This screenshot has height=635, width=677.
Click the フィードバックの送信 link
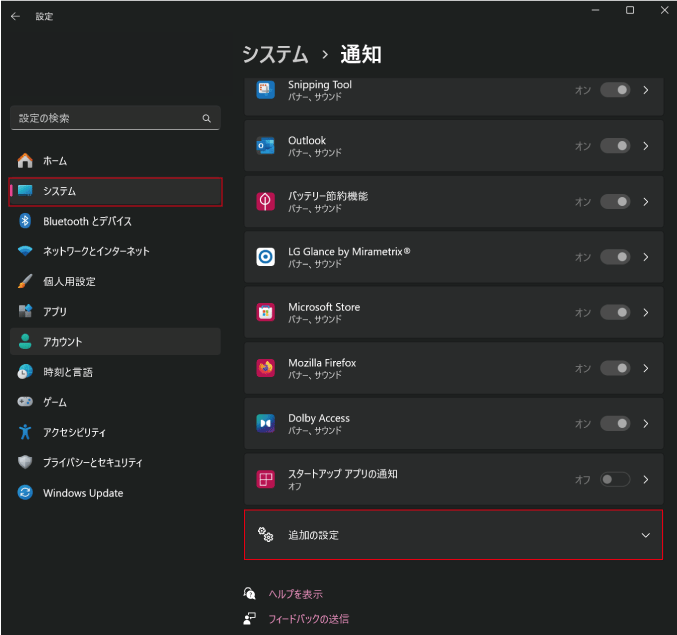(x=308, y=619)
